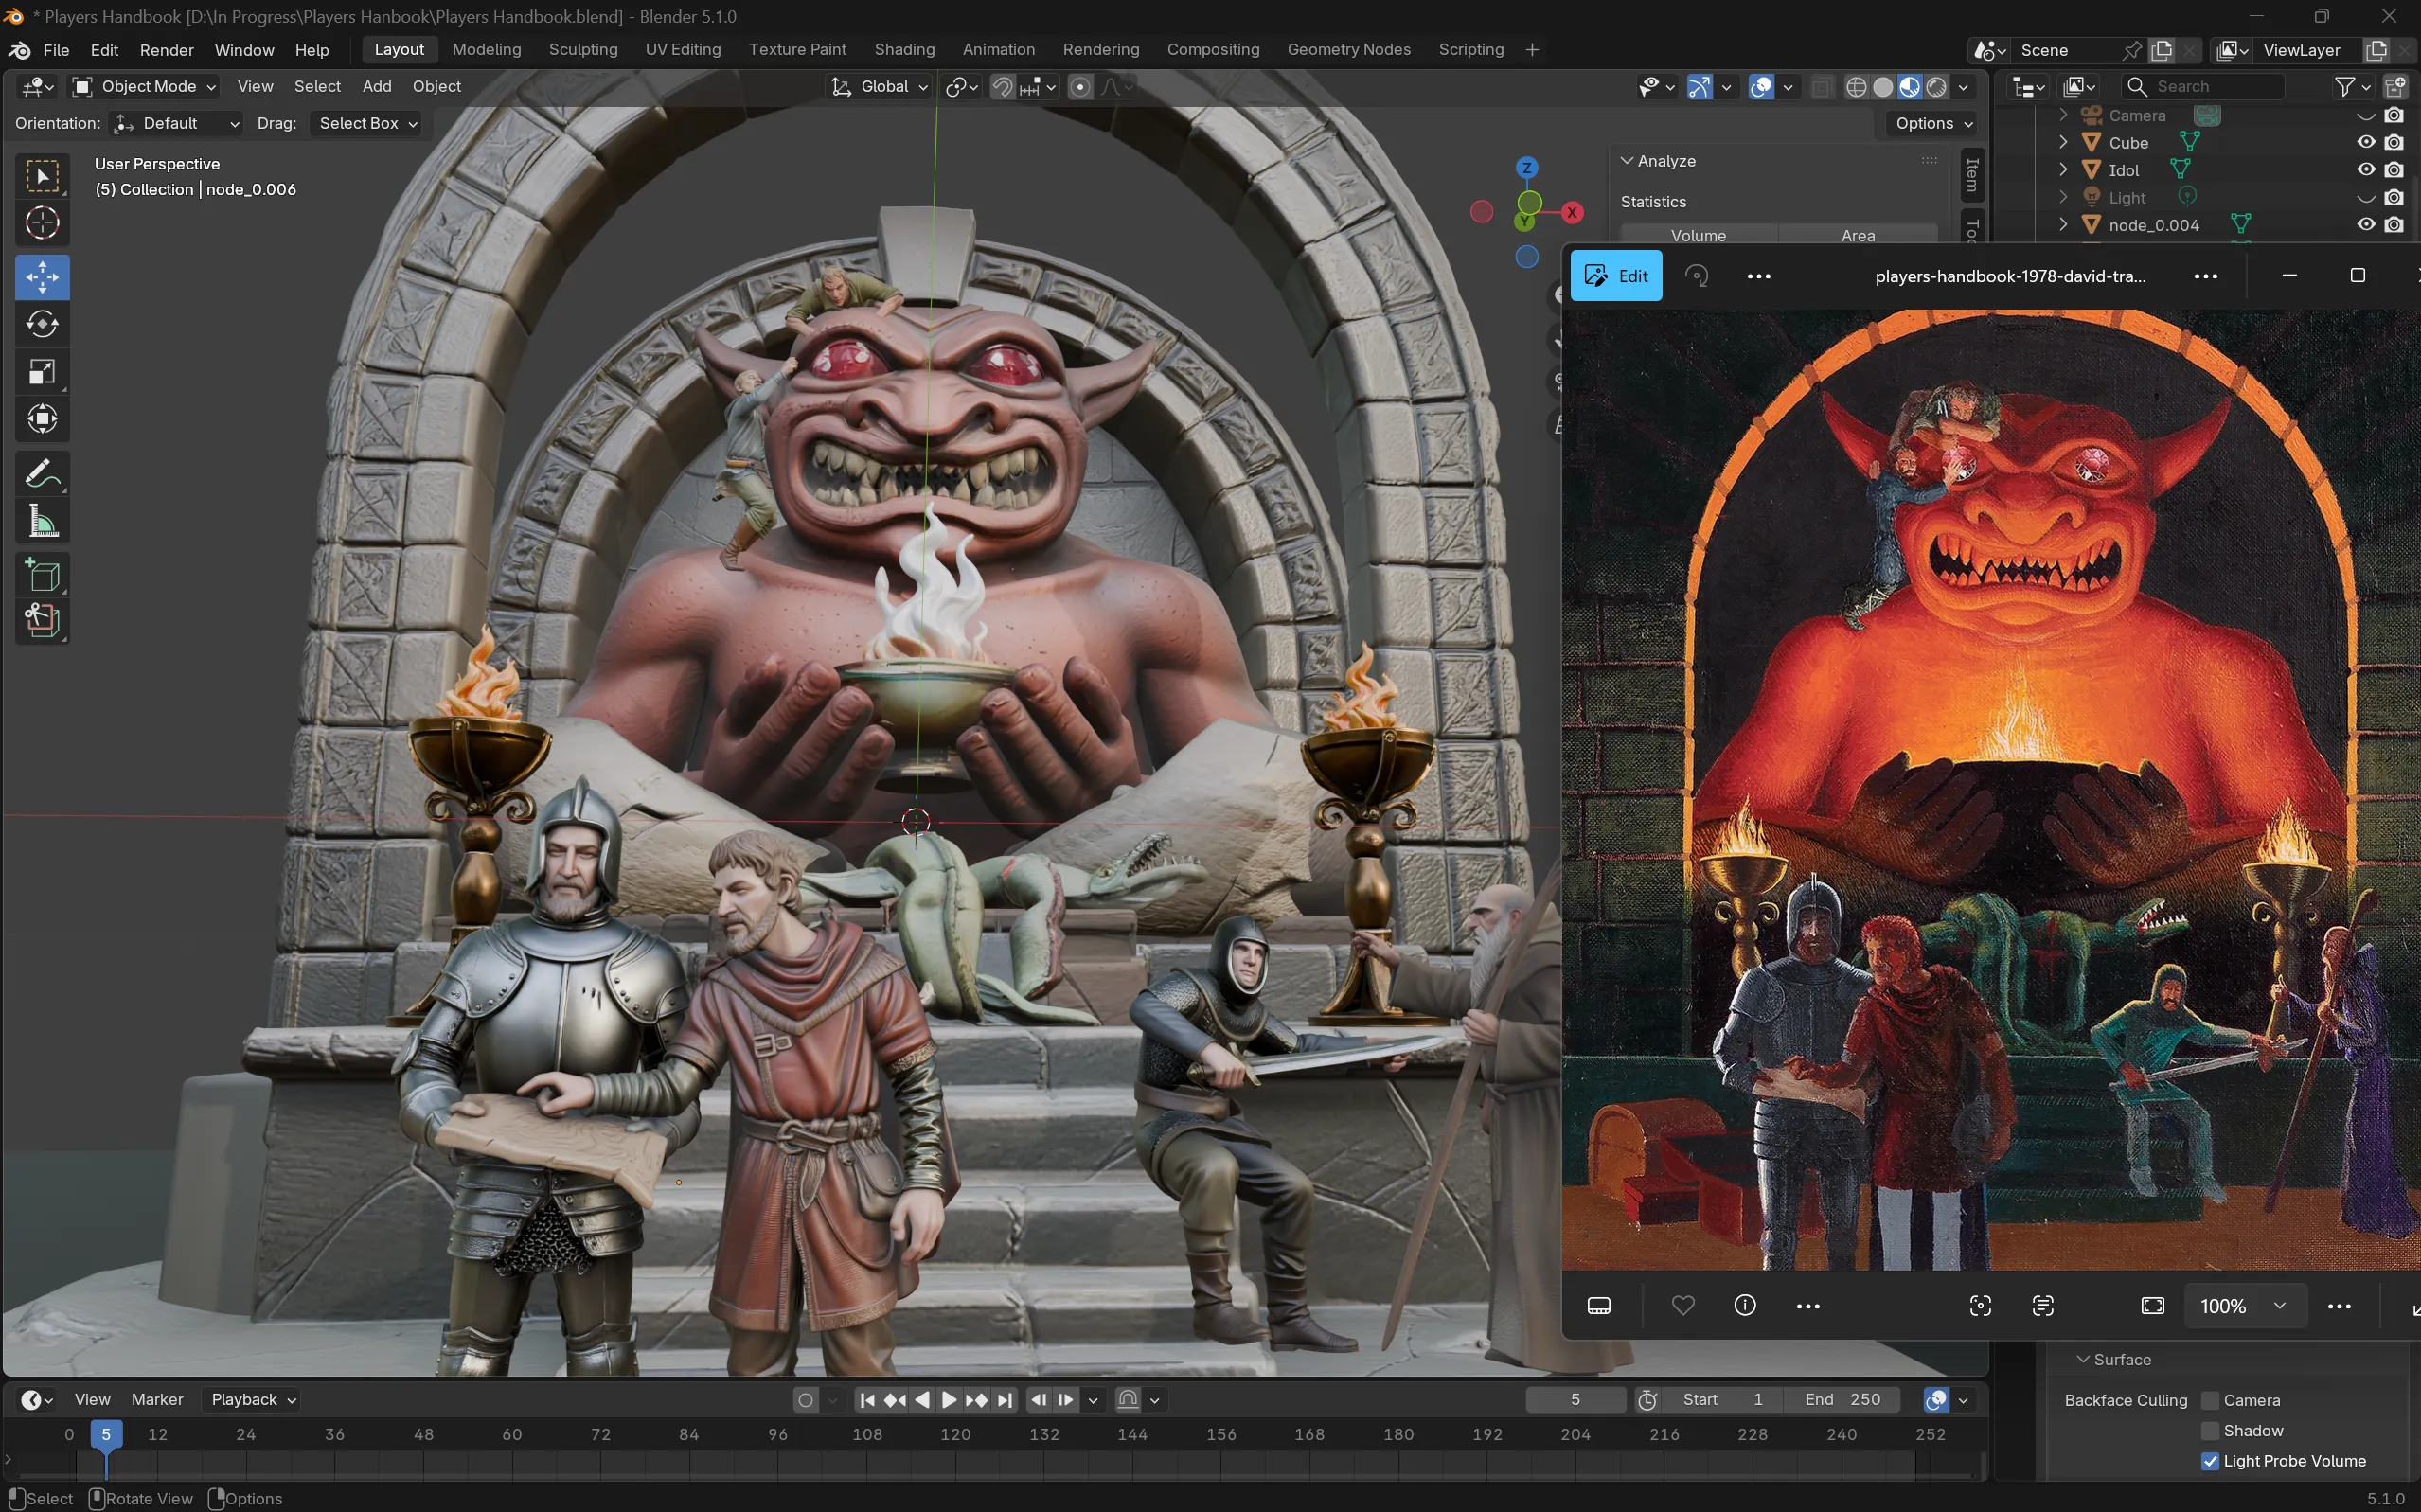
Task: Click the new collection icon in outliner
Action: (x=2395, y=87)
